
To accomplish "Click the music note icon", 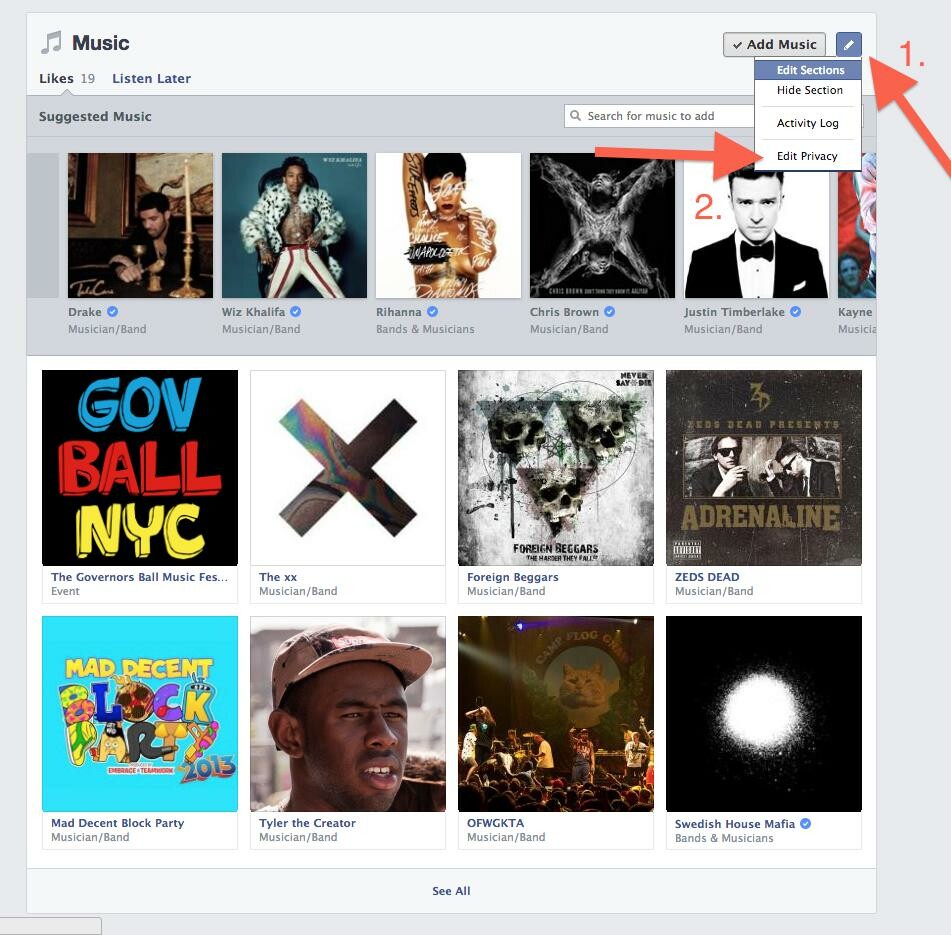I will tap(51, 43).
